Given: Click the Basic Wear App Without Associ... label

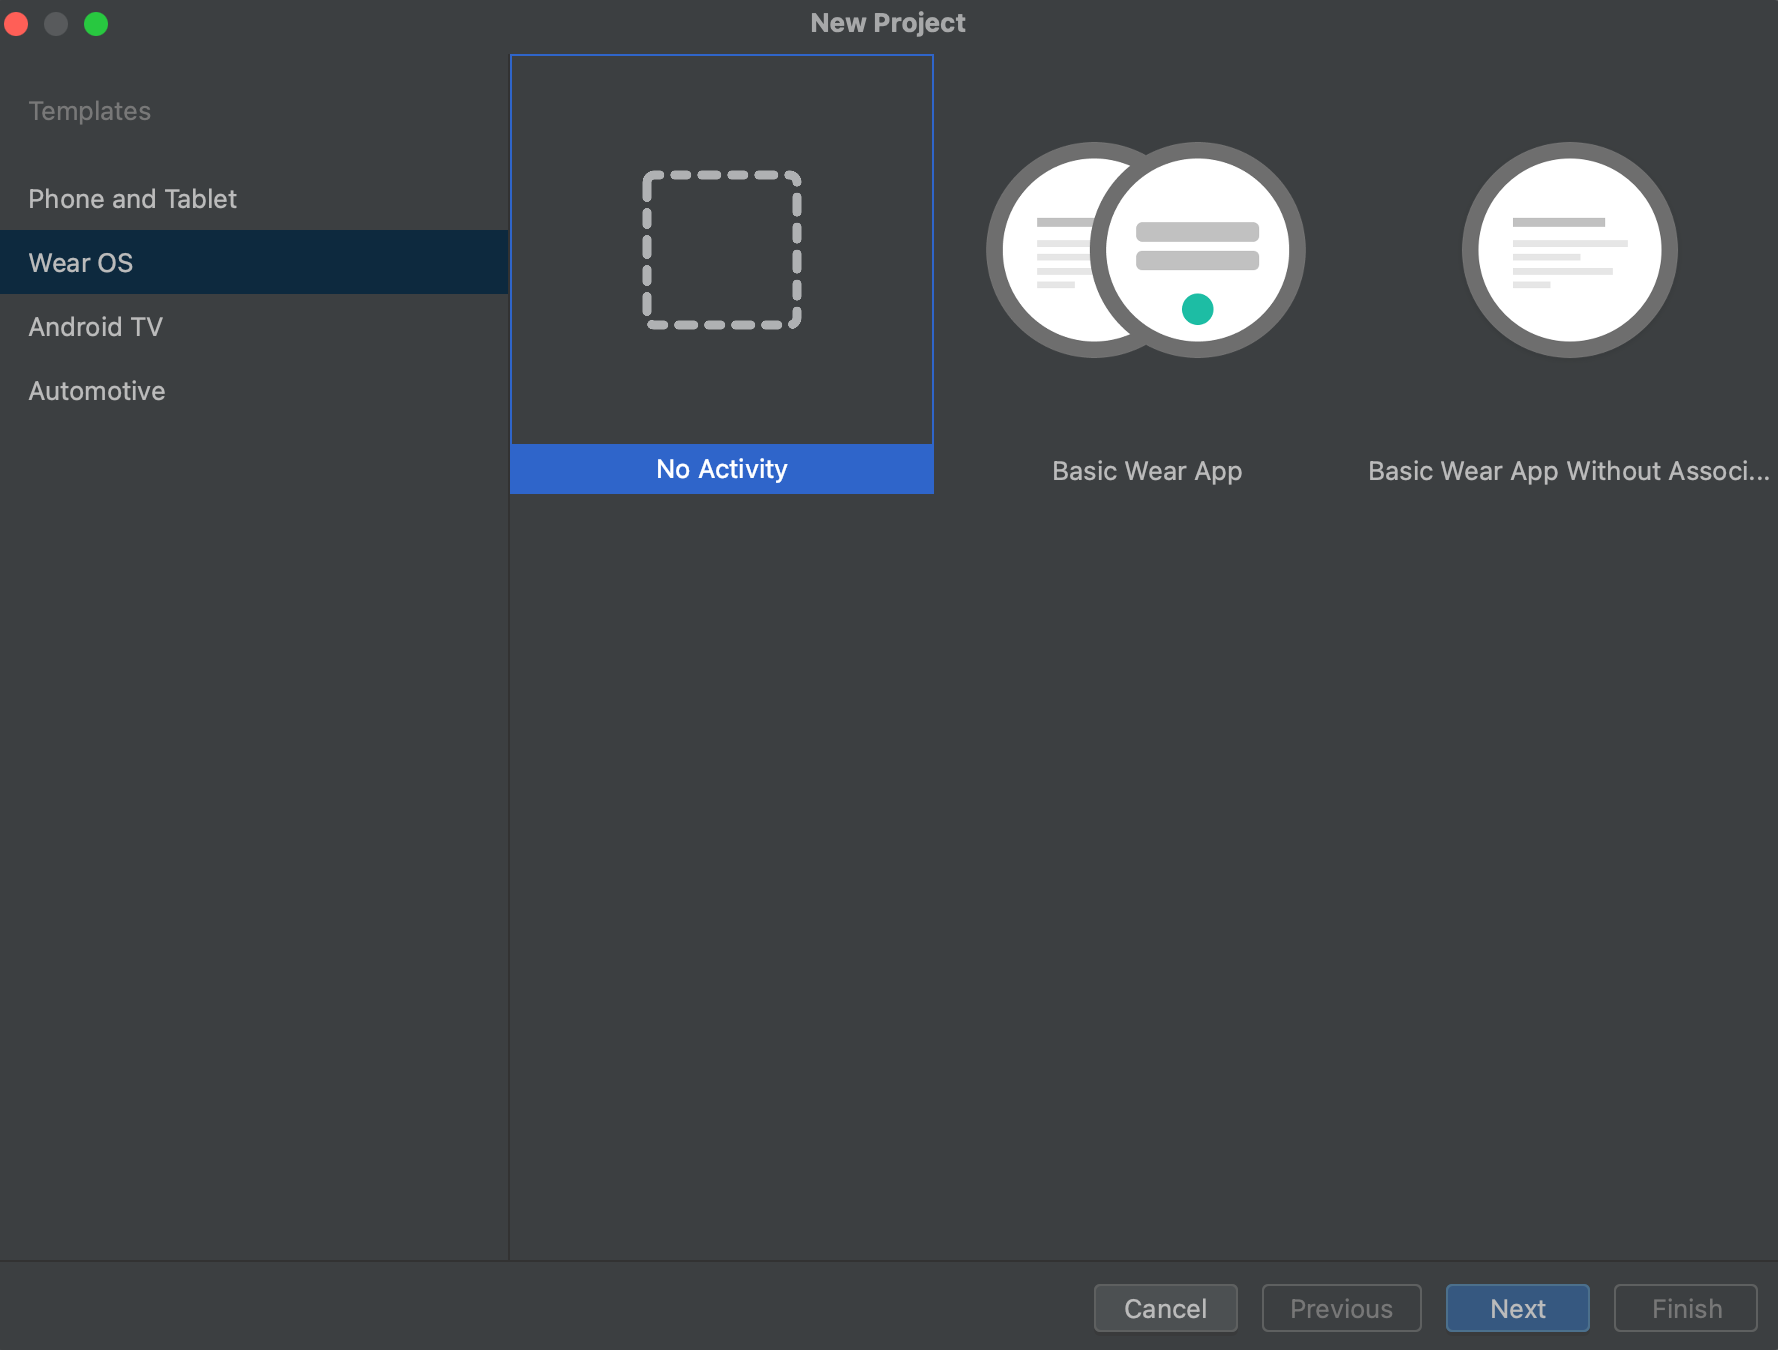Looking at the screenshot, I should coord(1569,471).
